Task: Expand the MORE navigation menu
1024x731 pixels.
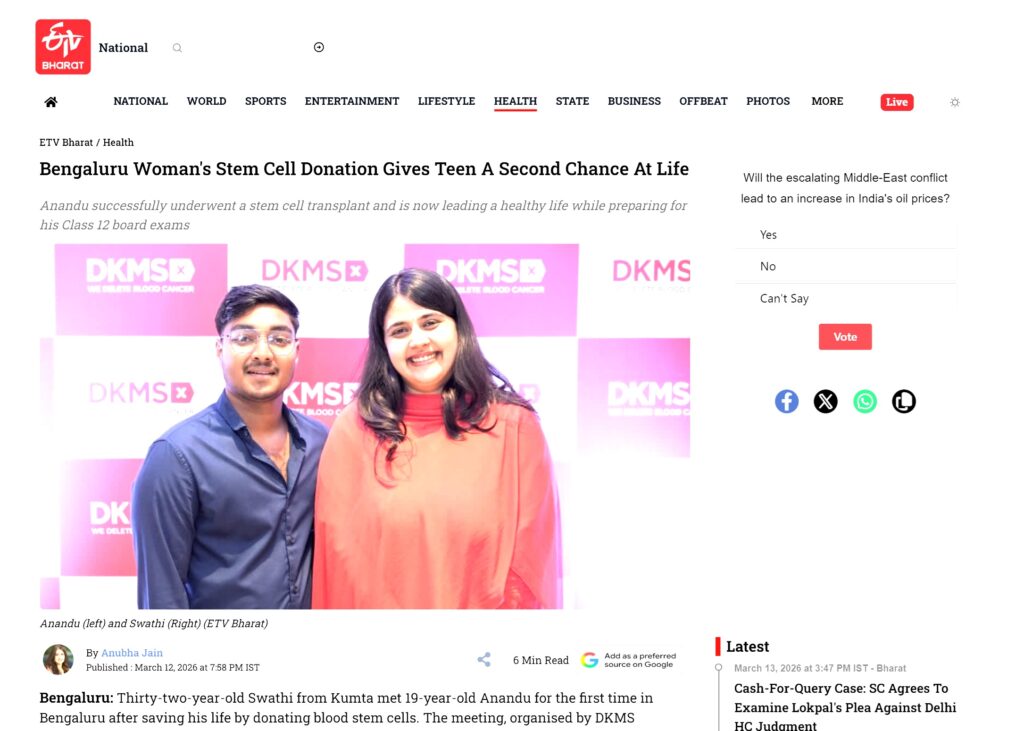Action: [827, 101]
